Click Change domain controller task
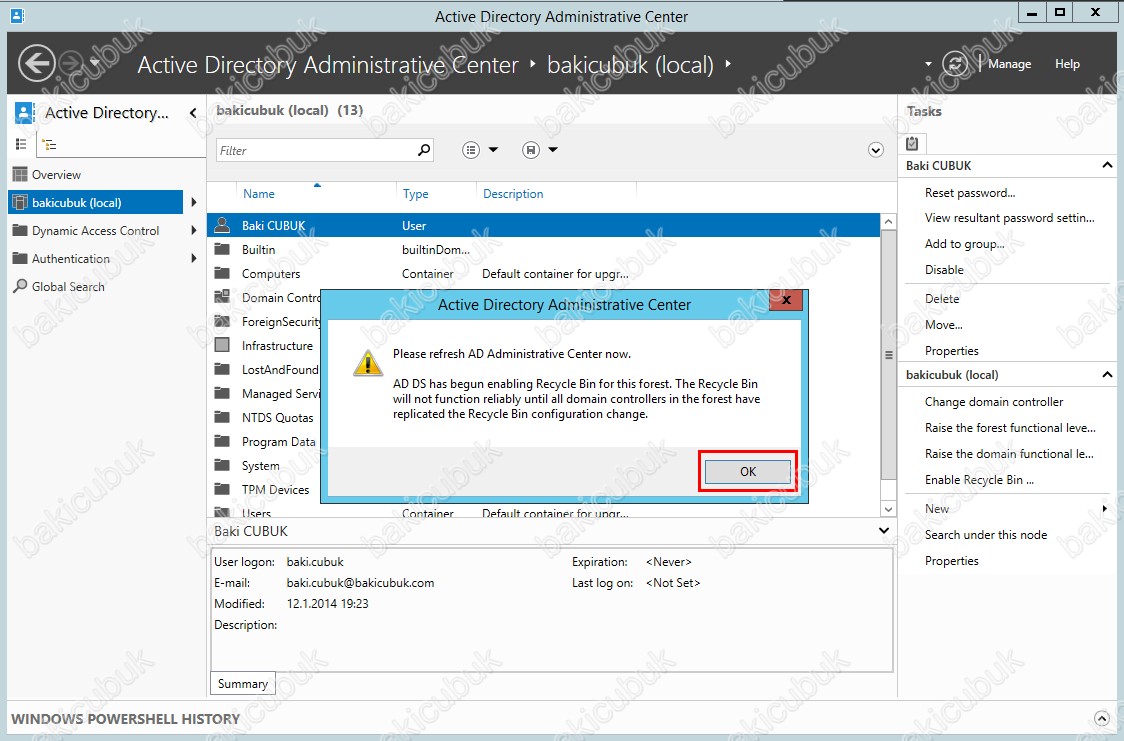 click(x=994, y=402)
